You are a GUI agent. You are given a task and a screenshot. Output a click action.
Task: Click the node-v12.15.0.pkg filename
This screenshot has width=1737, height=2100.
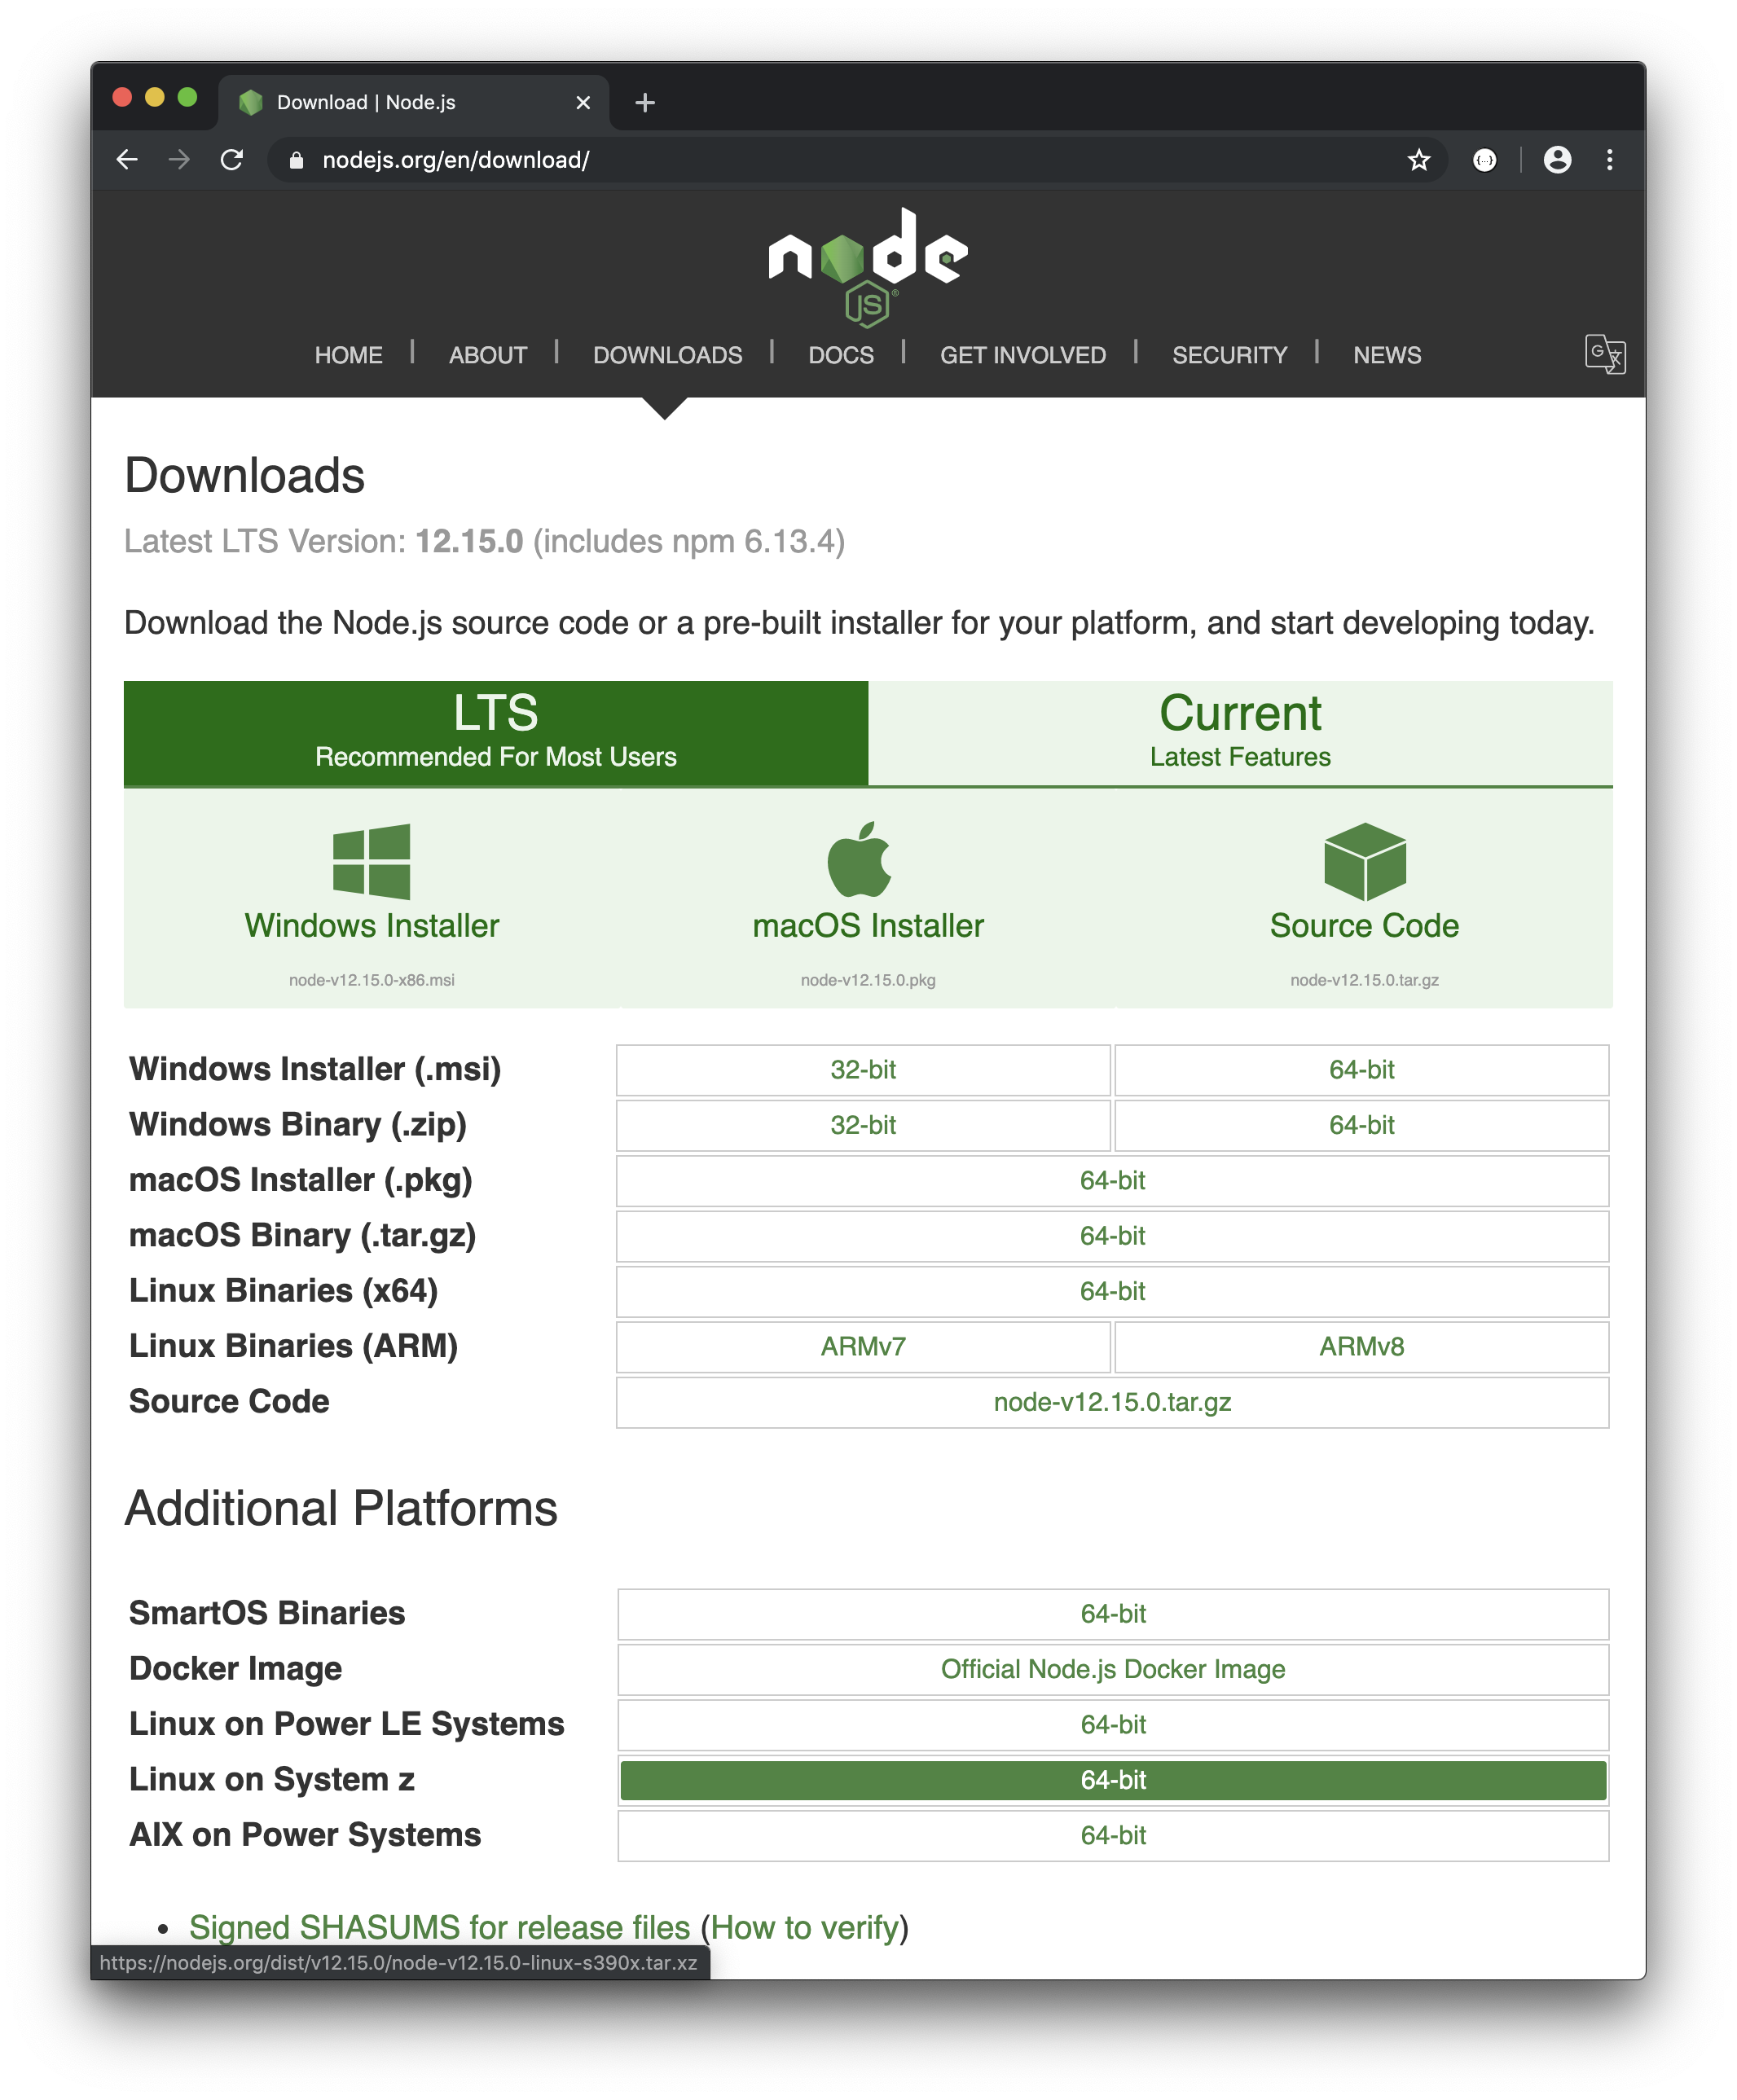pos(868,980)
